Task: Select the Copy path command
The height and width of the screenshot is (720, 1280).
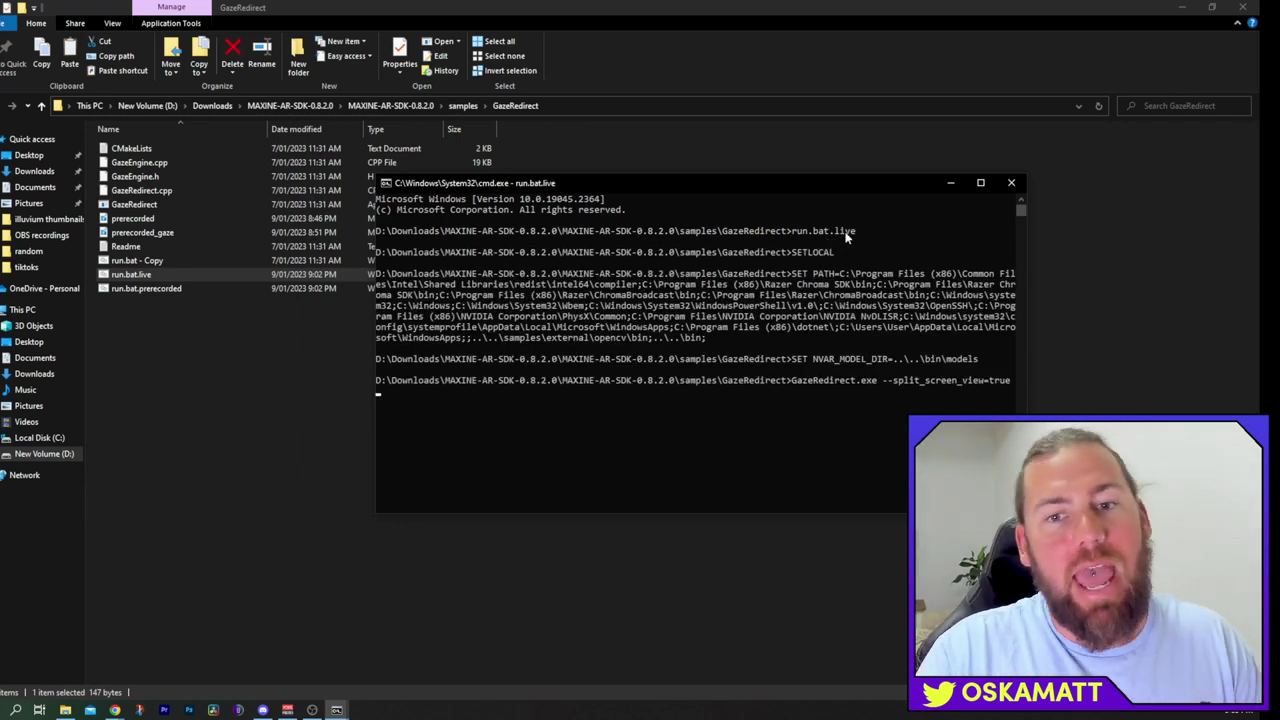Action: coord(110,56)
